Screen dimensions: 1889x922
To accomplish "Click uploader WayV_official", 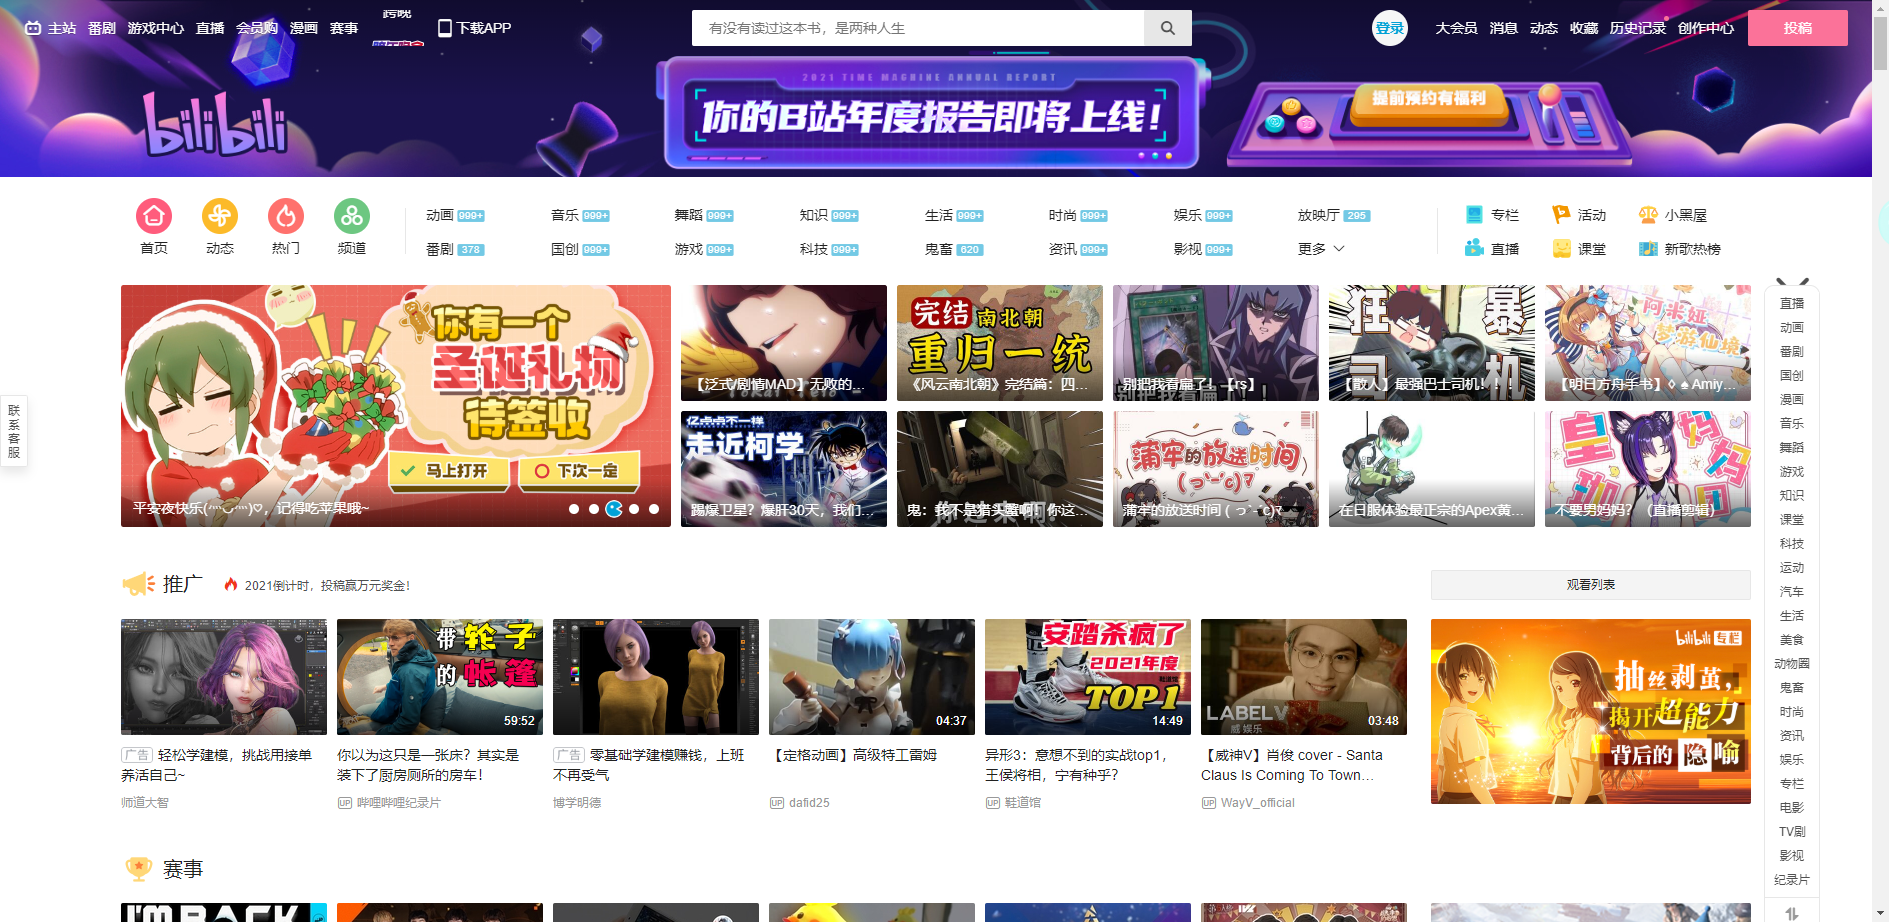I will pos(1257,803).
